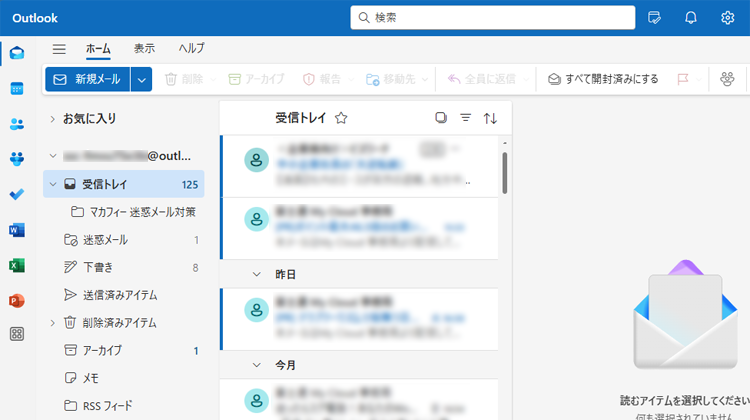Open the 削除 dropdown arrow

point(213,79)
